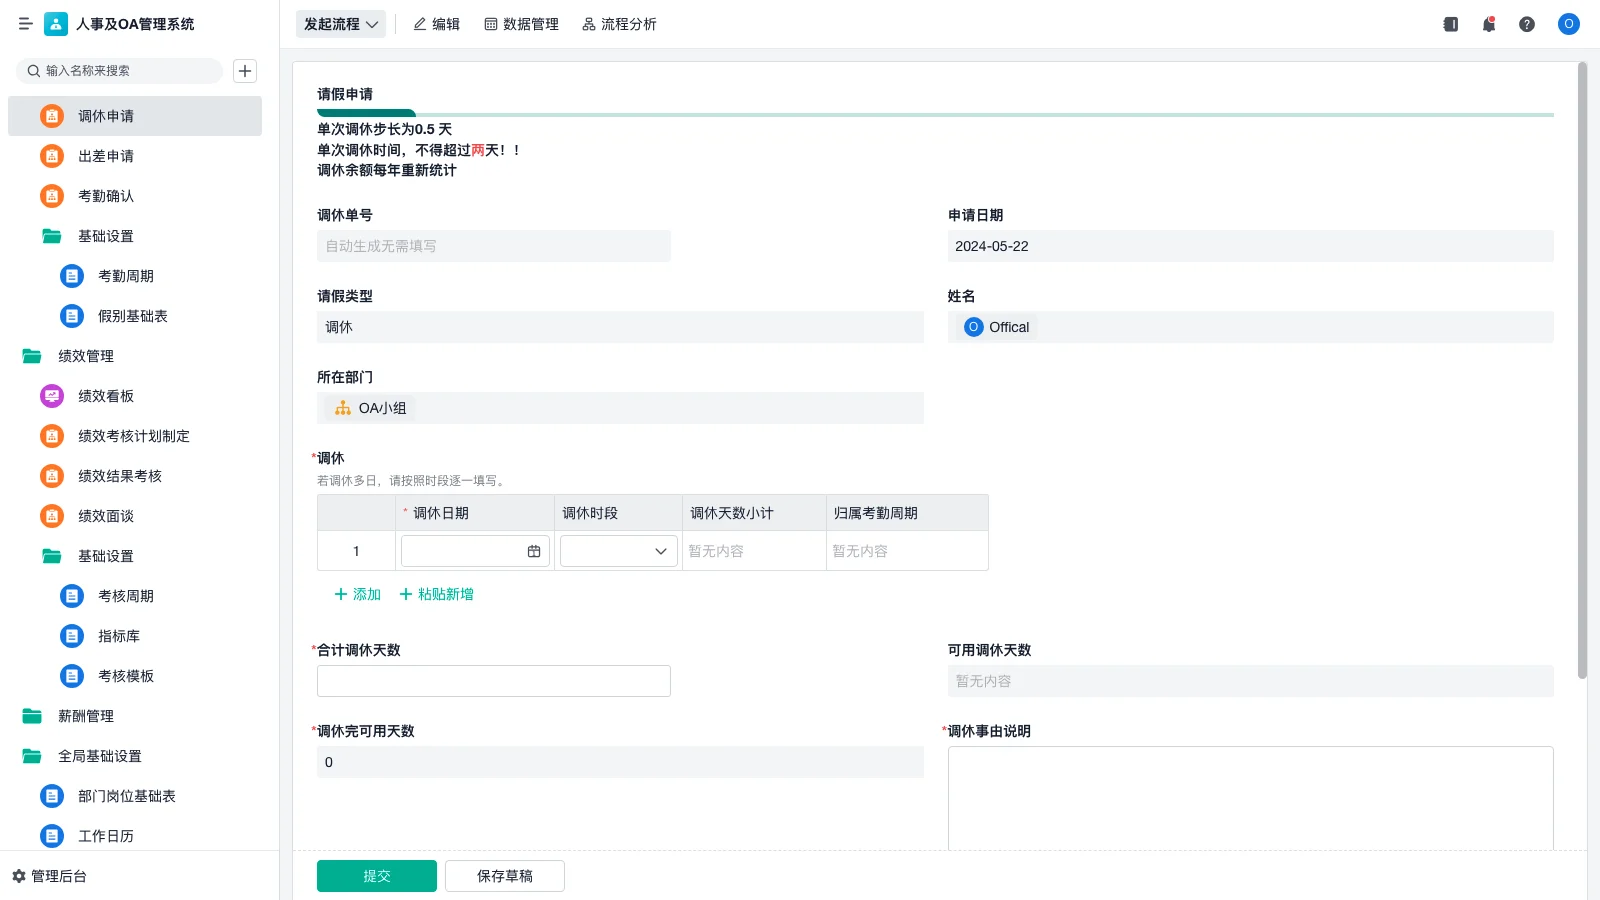Click the sidebar hamburger menu icon
The width and height of the screenshot is (1600, 900).
point(26,24)
